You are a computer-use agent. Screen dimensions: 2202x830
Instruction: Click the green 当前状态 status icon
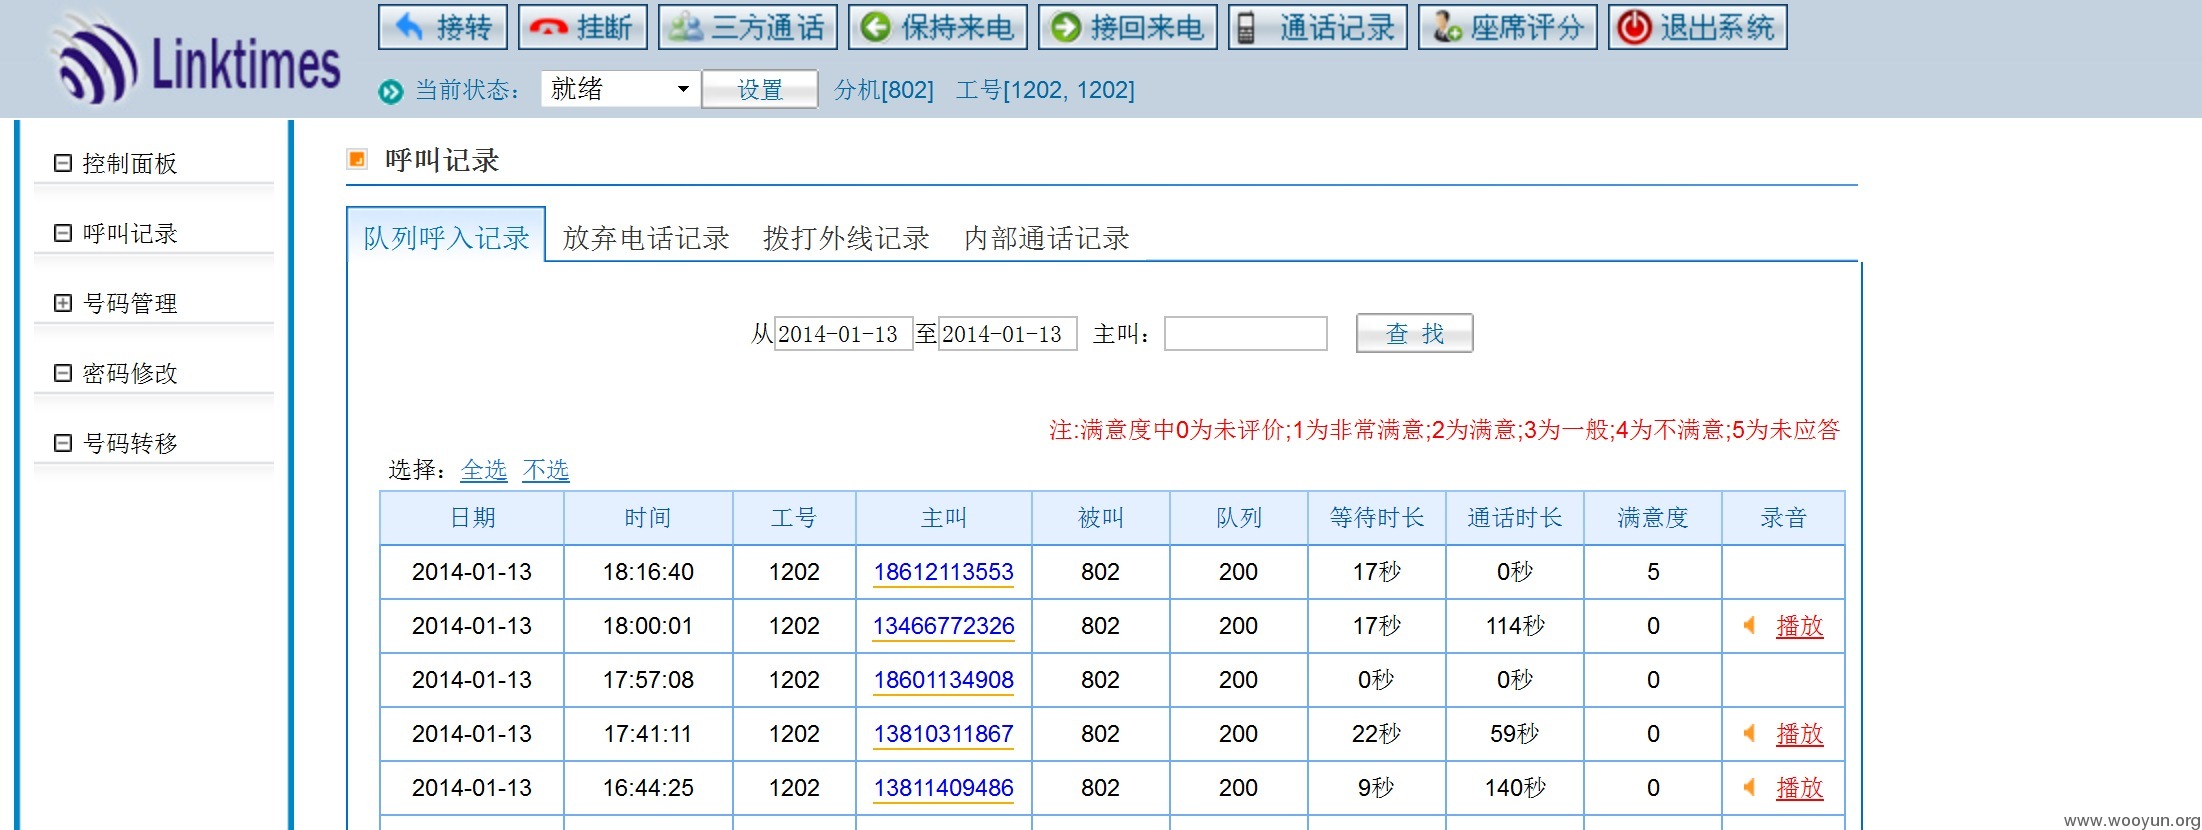point(390,91)
